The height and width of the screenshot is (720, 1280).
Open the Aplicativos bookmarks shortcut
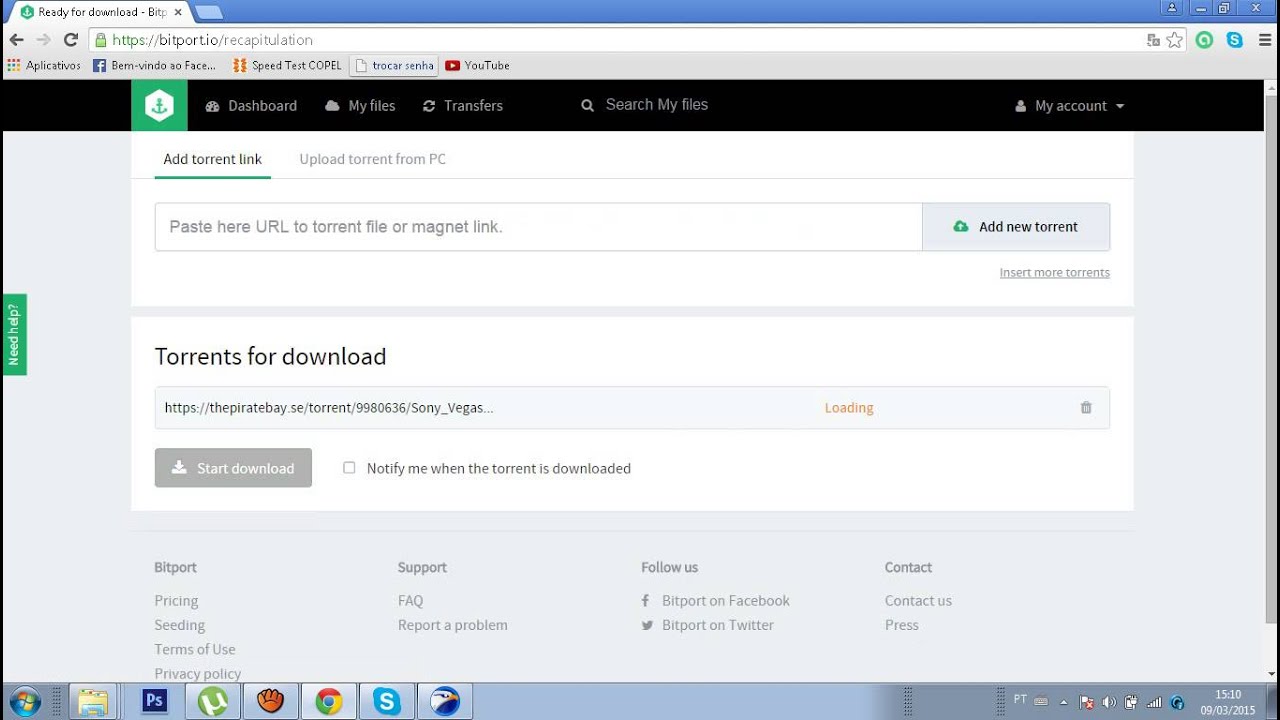pos(44,65)
